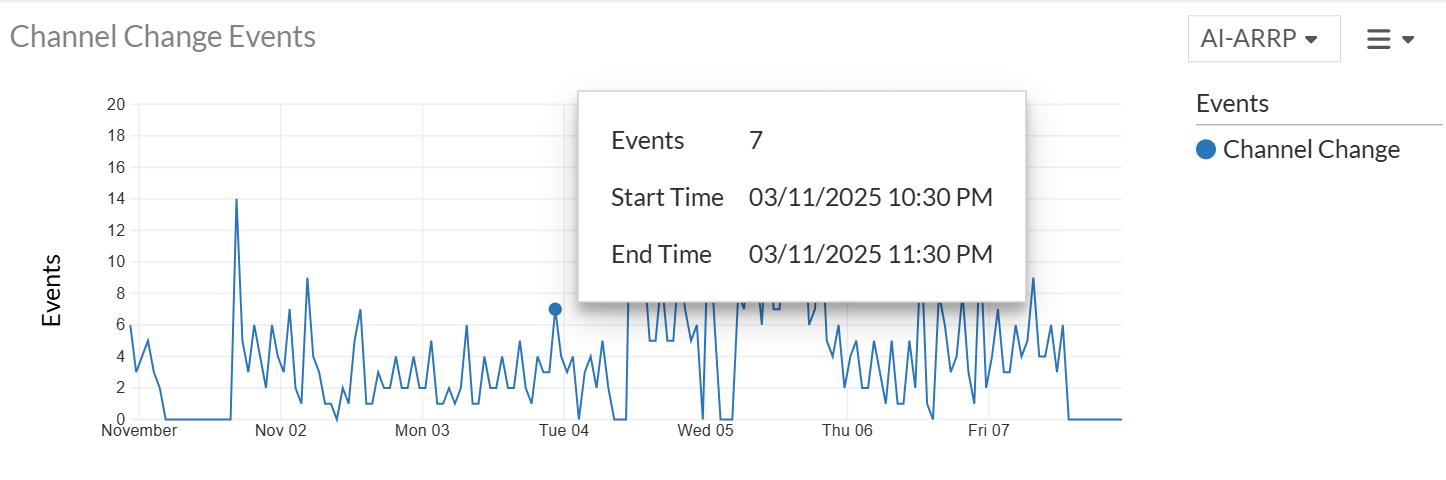1446x480 pixels.
Task: Expand the AI-ARRP dropdown
Action: tap(1264, 39)
